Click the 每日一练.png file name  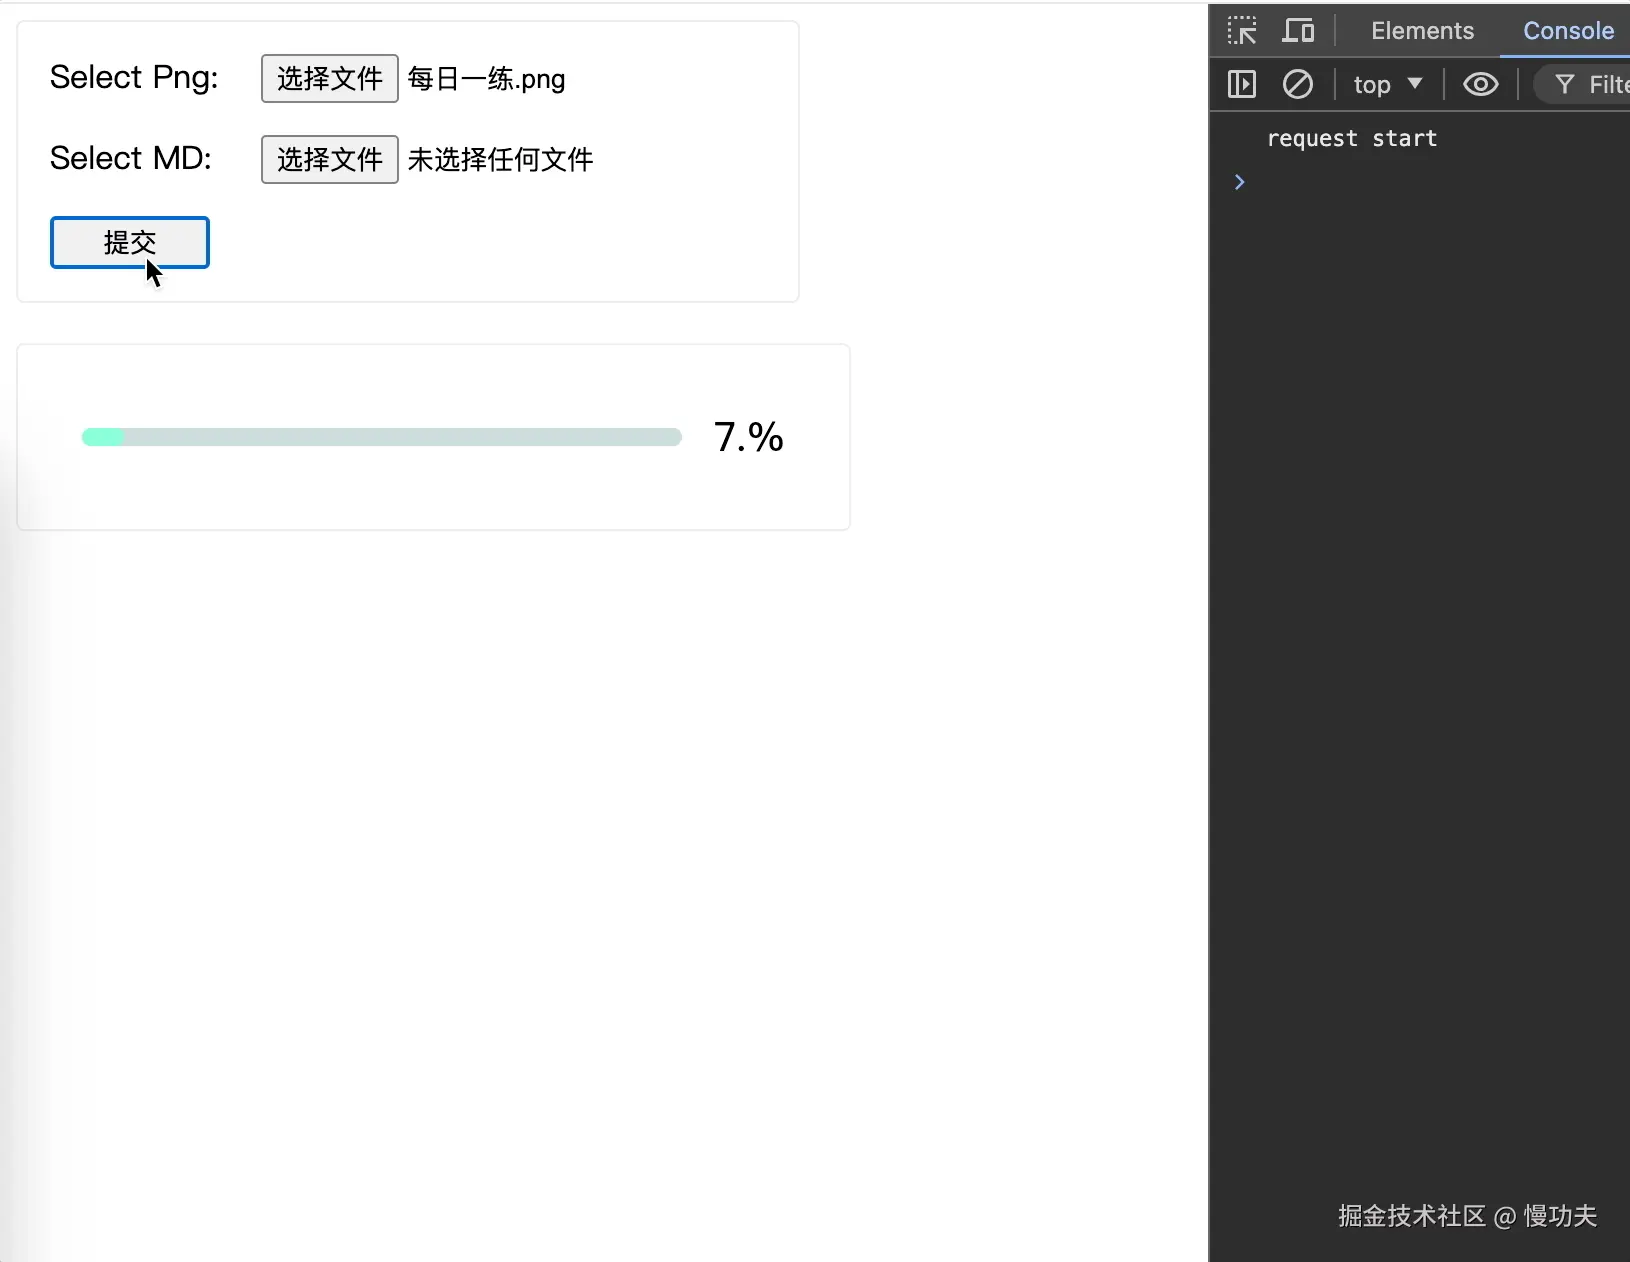coord(487,79)
